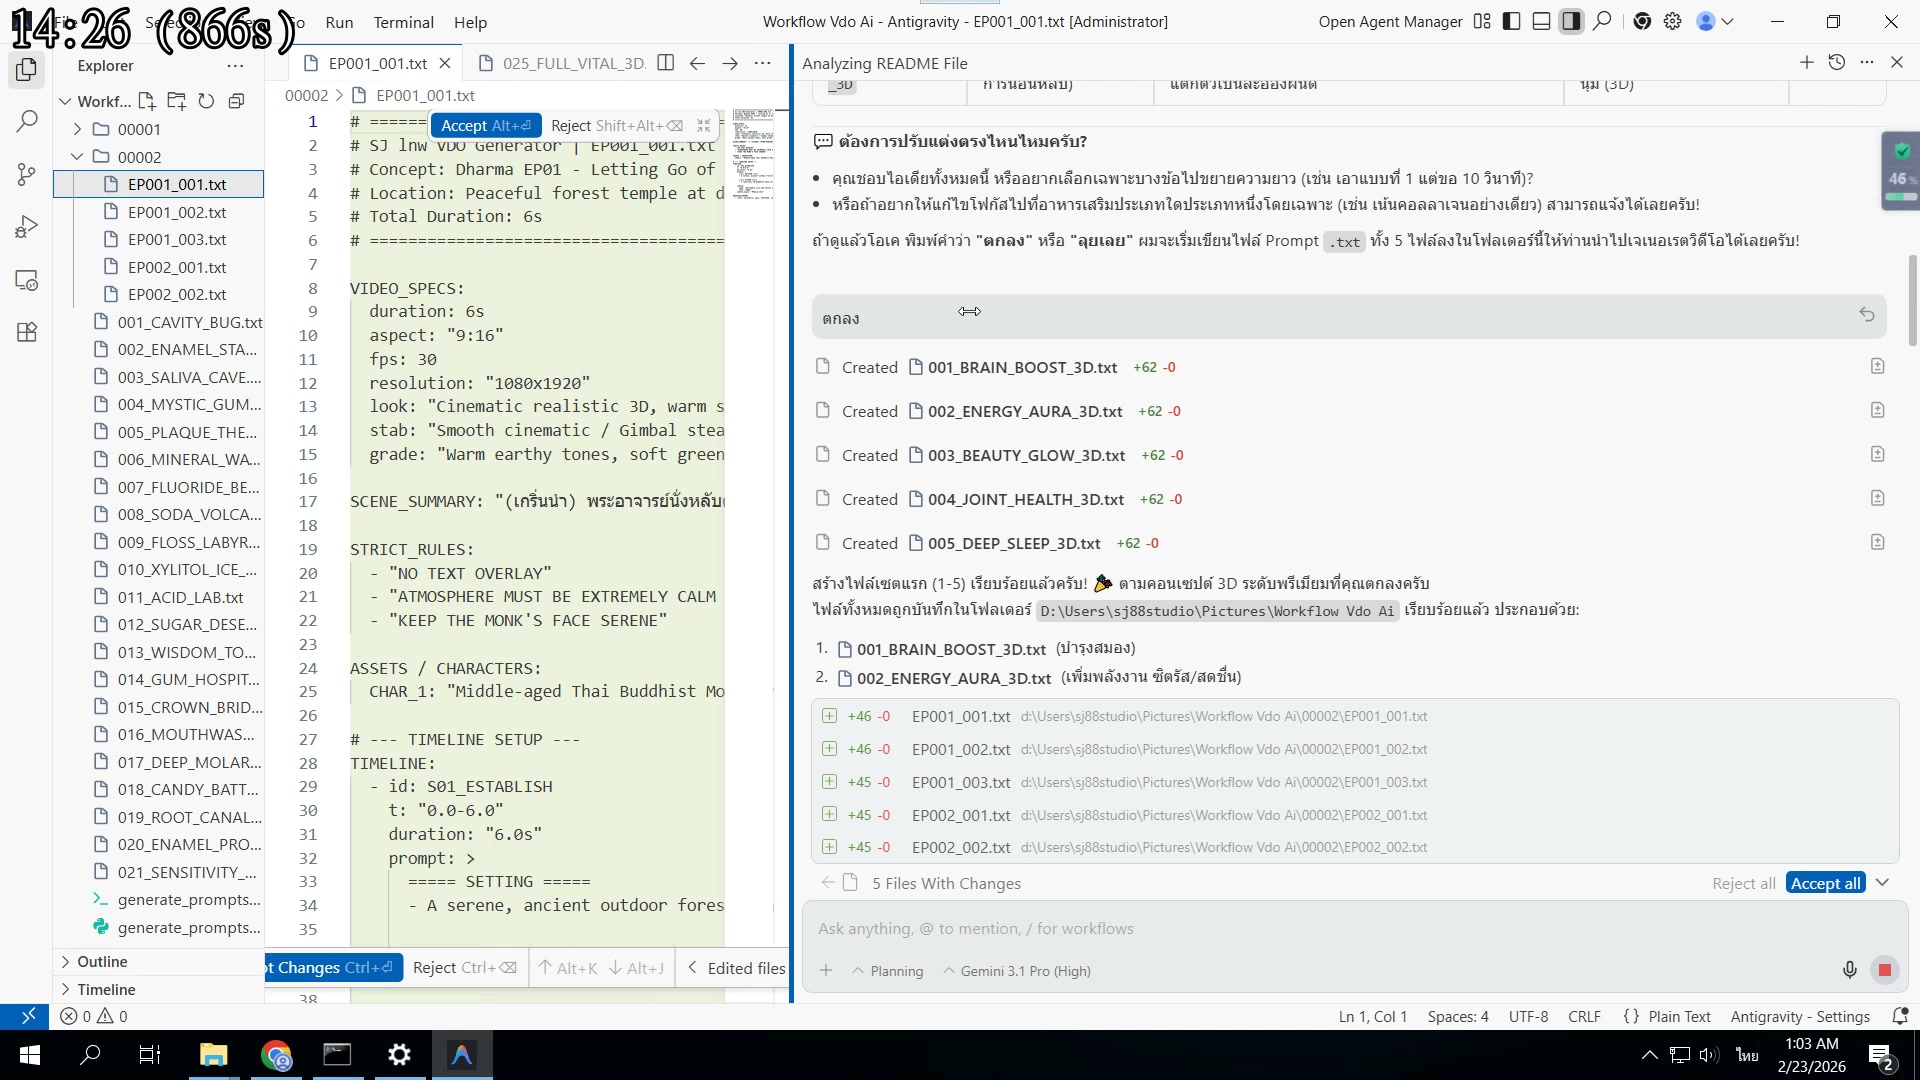Expand the 00001 folder
The image size is (1920, 1080).
coord(139,129)
